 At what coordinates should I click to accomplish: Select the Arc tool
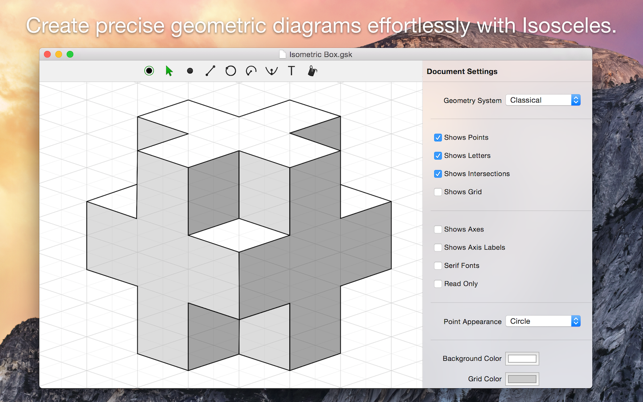click(x=251, y=71)
